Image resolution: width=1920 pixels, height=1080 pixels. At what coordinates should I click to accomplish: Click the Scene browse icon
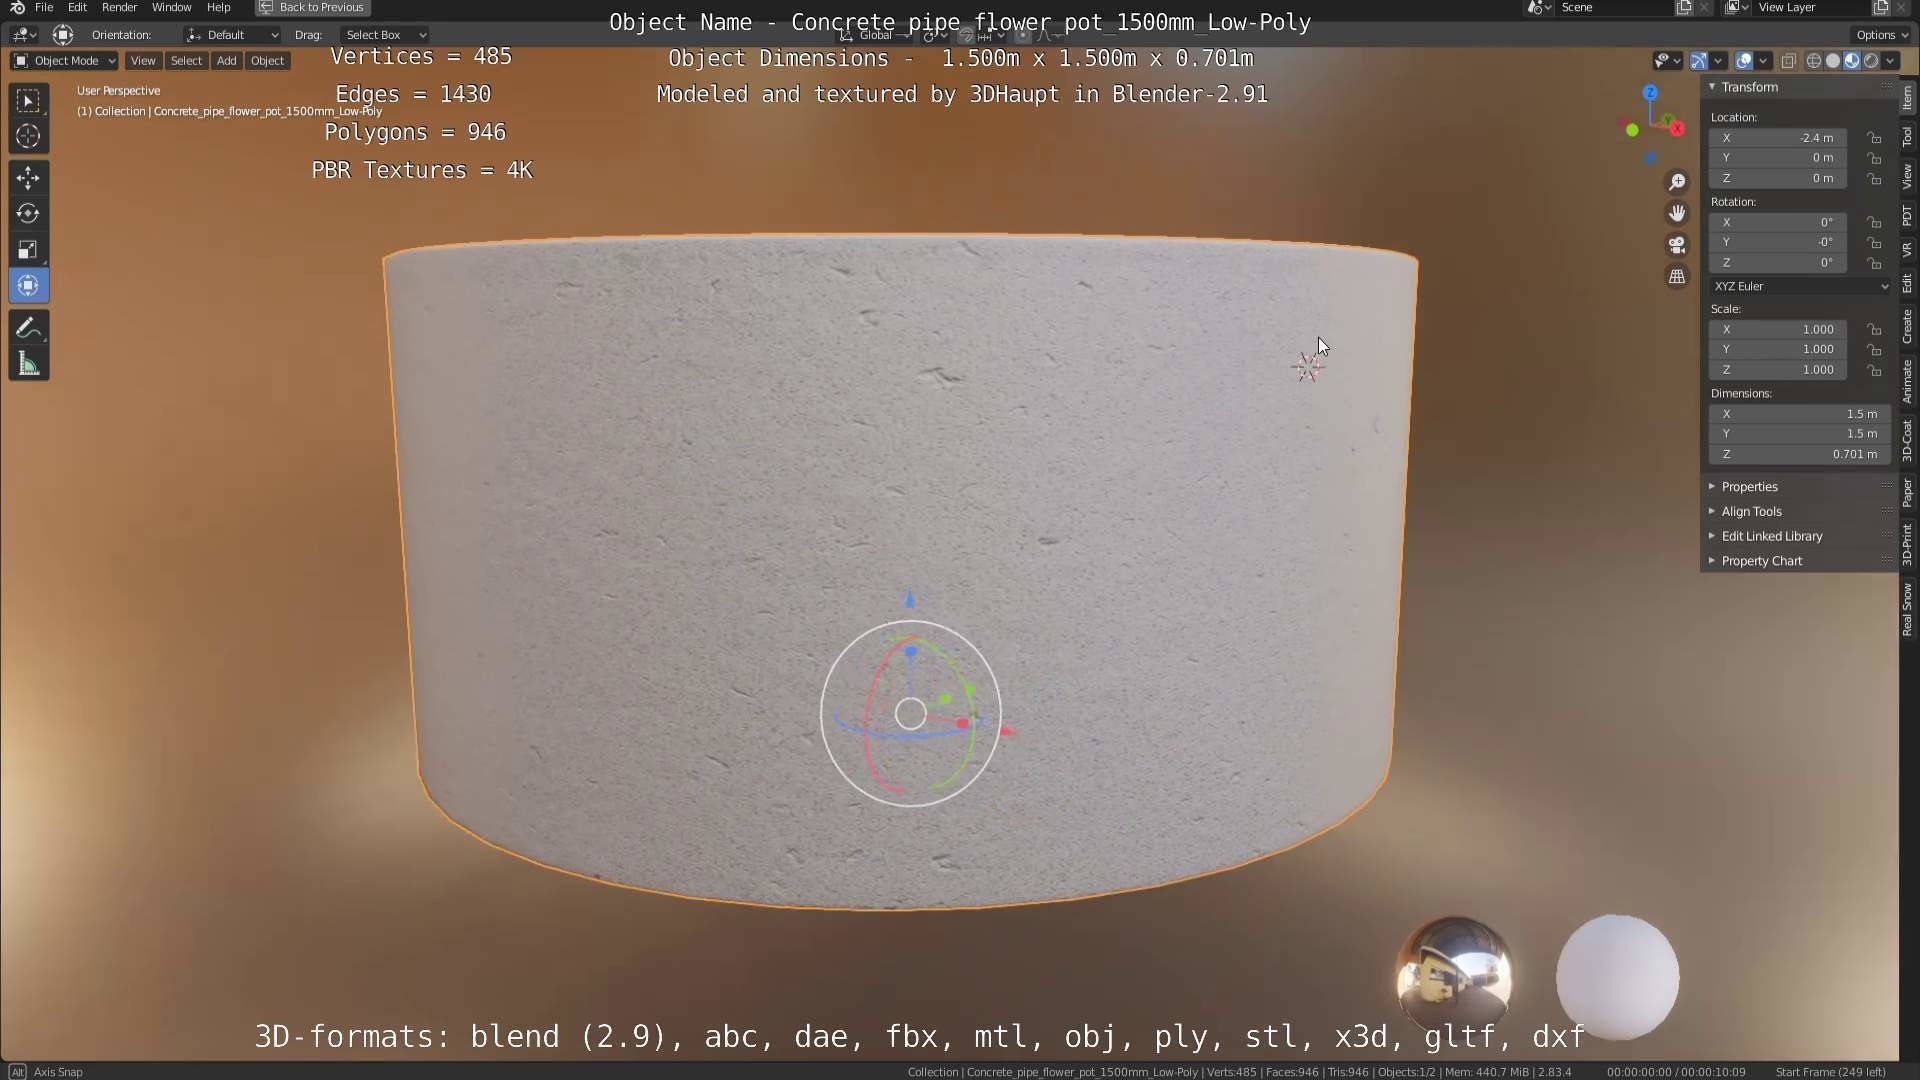click(1538, 8)
